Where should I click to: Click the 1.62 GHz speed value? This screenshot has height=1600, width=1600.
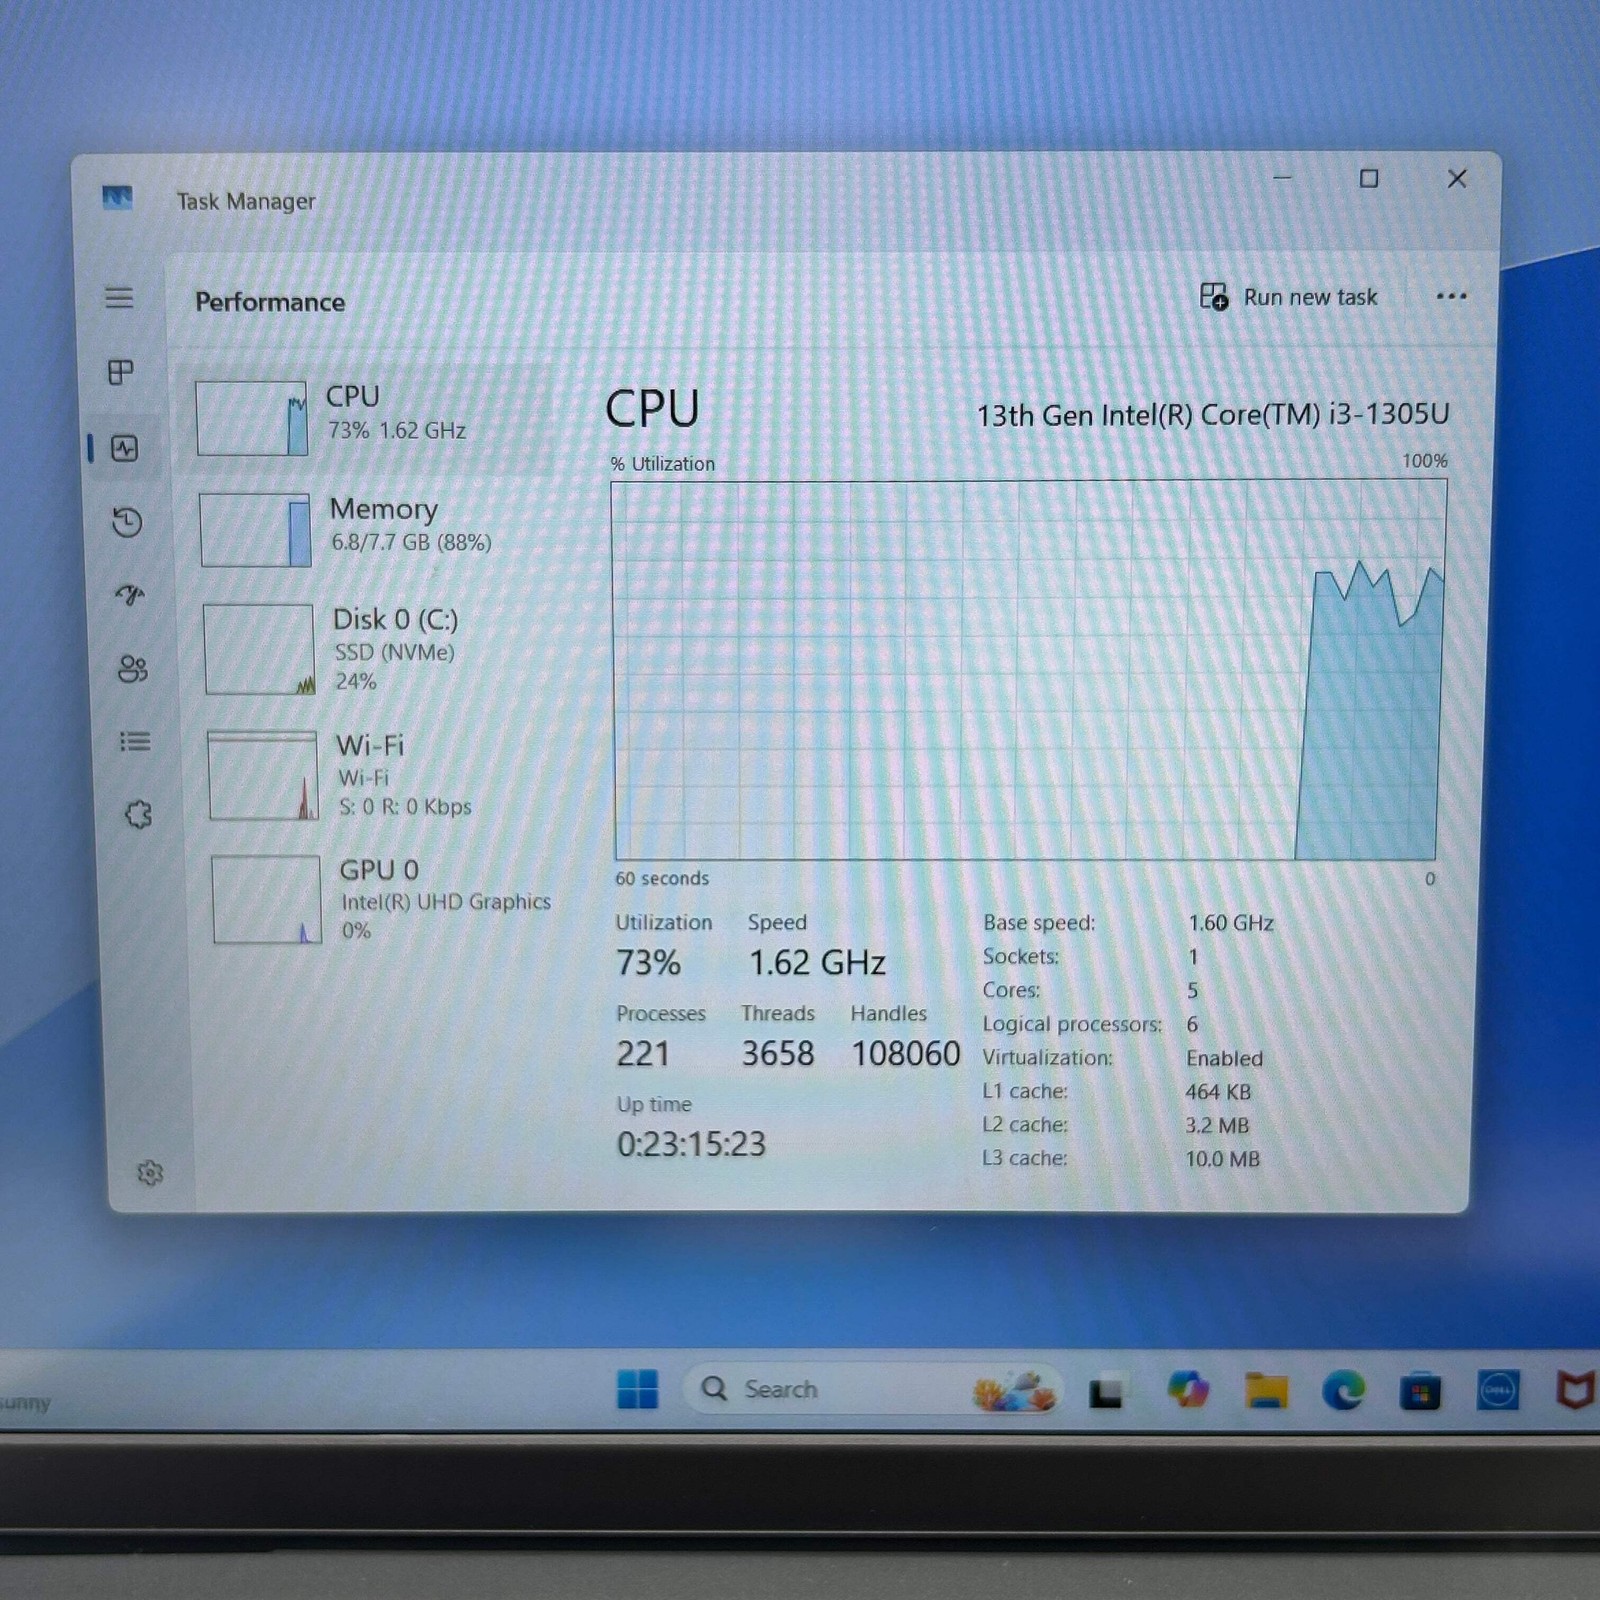coord(817,963)
